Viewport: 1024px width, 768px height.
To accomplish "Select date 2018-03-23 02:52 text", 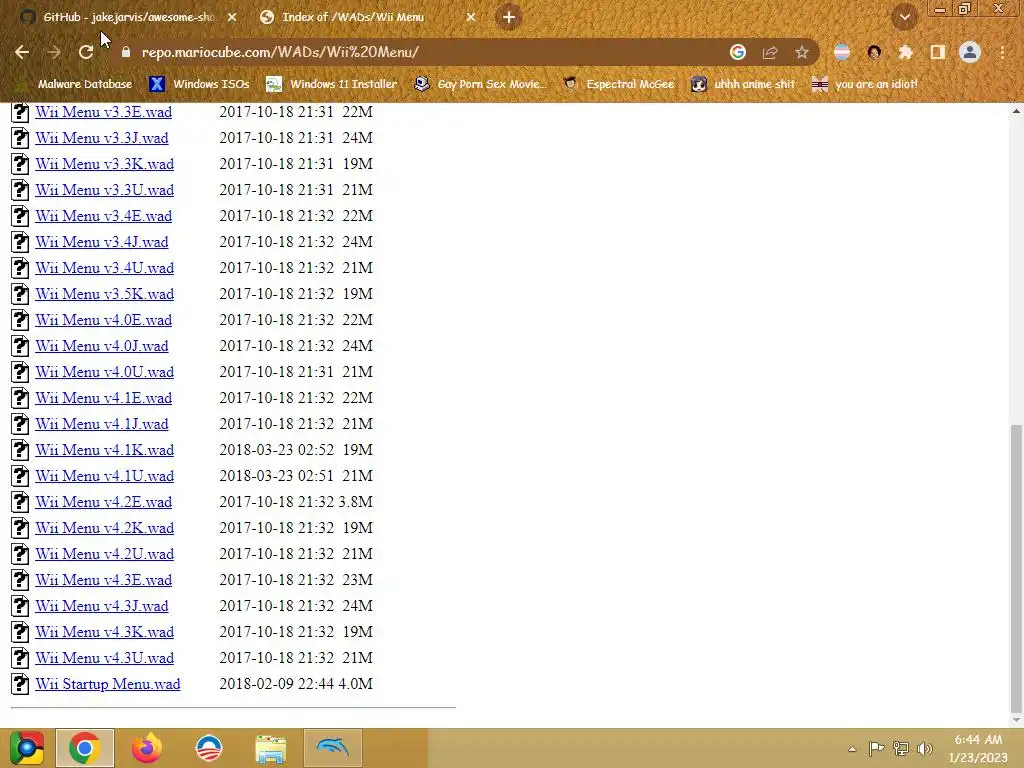I will coord(276,450).
